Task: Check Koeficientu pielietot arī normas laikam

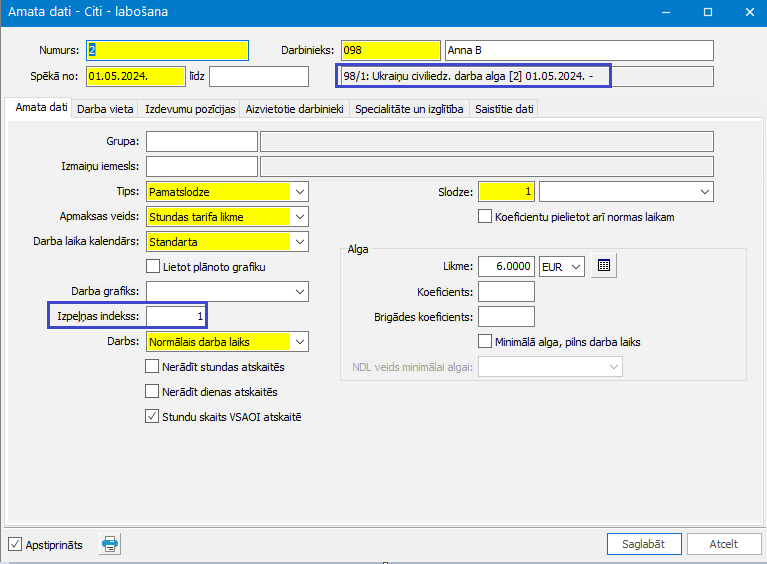Action: (485, 216)
